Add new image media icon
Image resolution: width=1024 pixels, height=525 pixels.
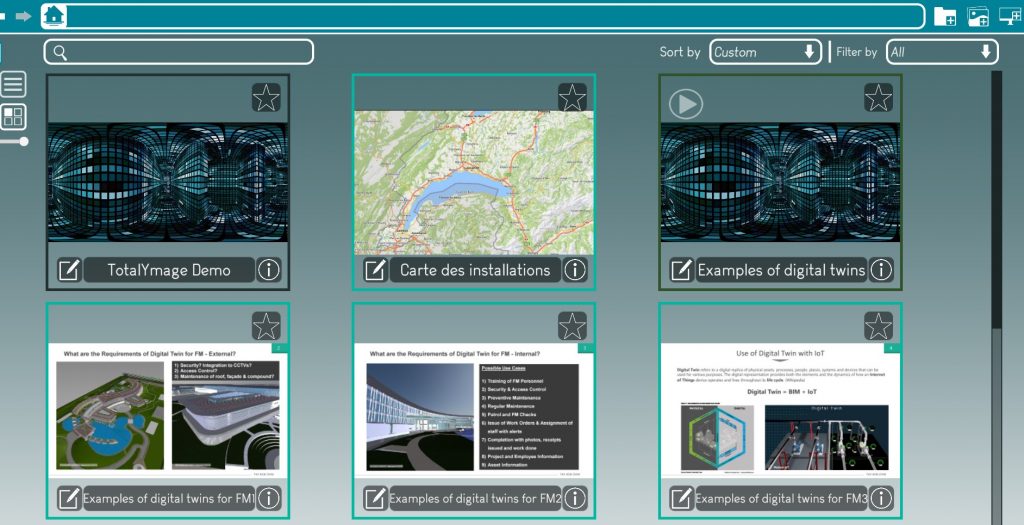tap(978, 16)
